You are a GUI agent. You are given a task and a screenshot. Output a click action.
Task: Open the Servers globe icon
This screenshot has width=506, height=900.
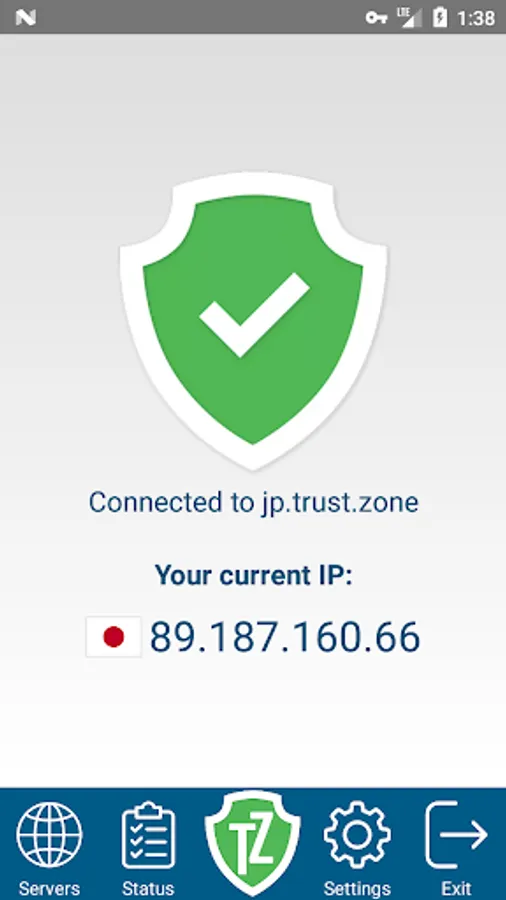click(49, 835)
